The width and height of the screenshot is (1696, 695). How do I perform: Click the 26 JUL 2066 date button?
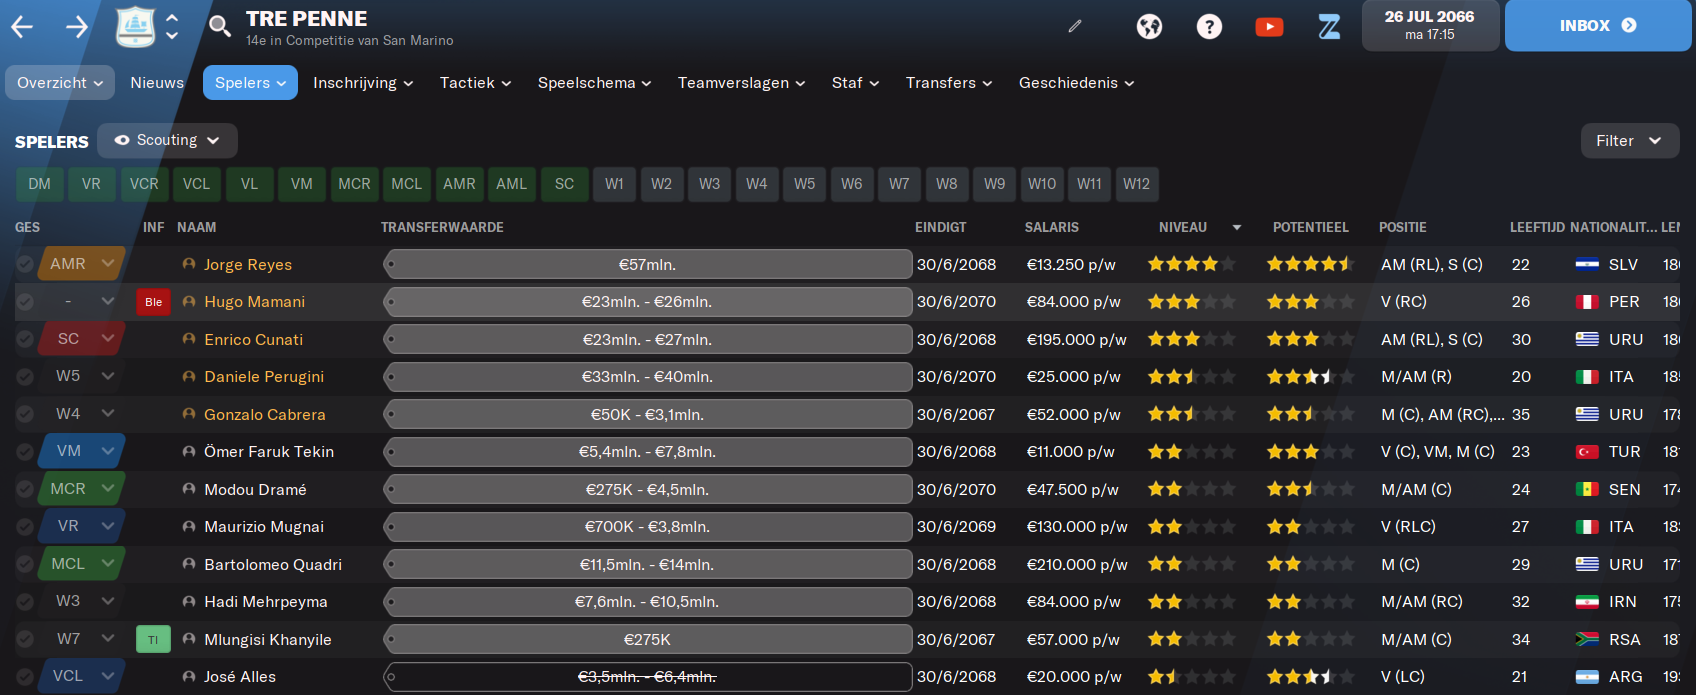(x=1430, y=26)
